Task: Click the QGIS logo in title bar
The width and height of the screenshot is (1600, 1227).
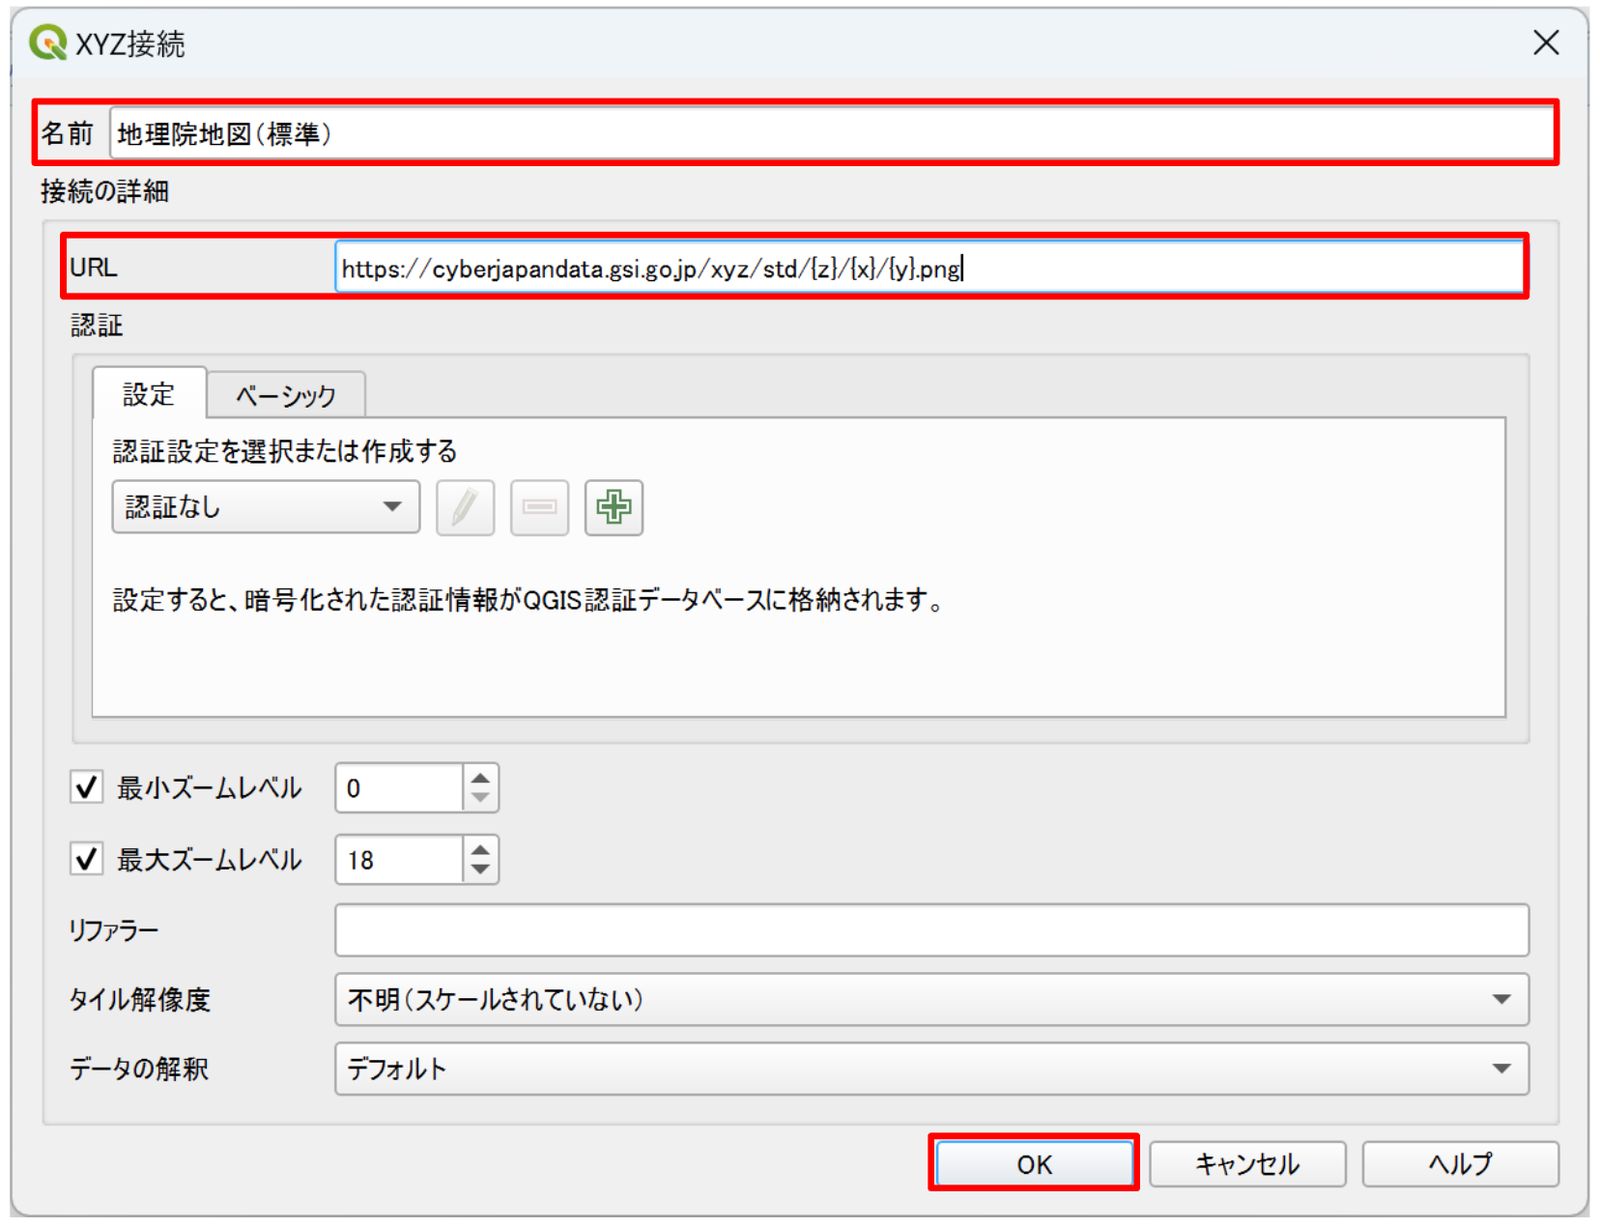Action: pyautogui.click(x=47, y=43)
